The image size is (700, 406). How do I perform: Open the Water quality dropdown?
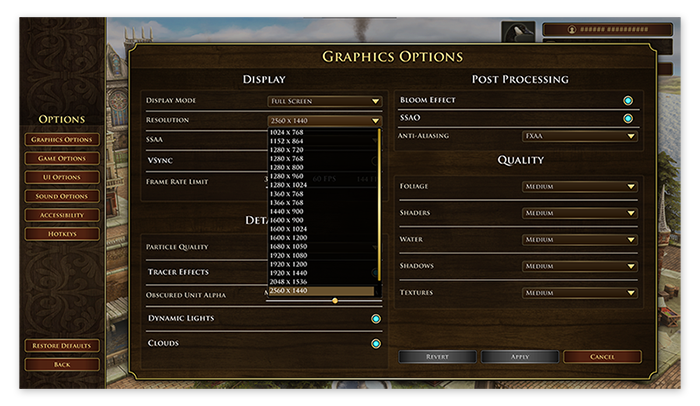(x=579, y=239)
